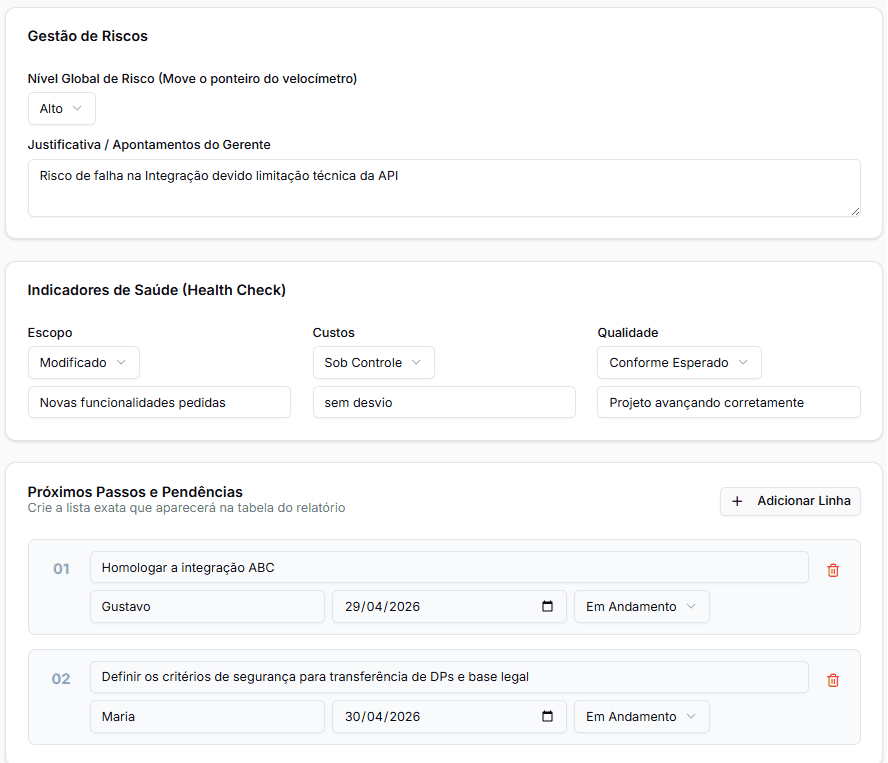Click the Custos label
The width and height of the screenshot is (888, 763).
tap(334, 333)
